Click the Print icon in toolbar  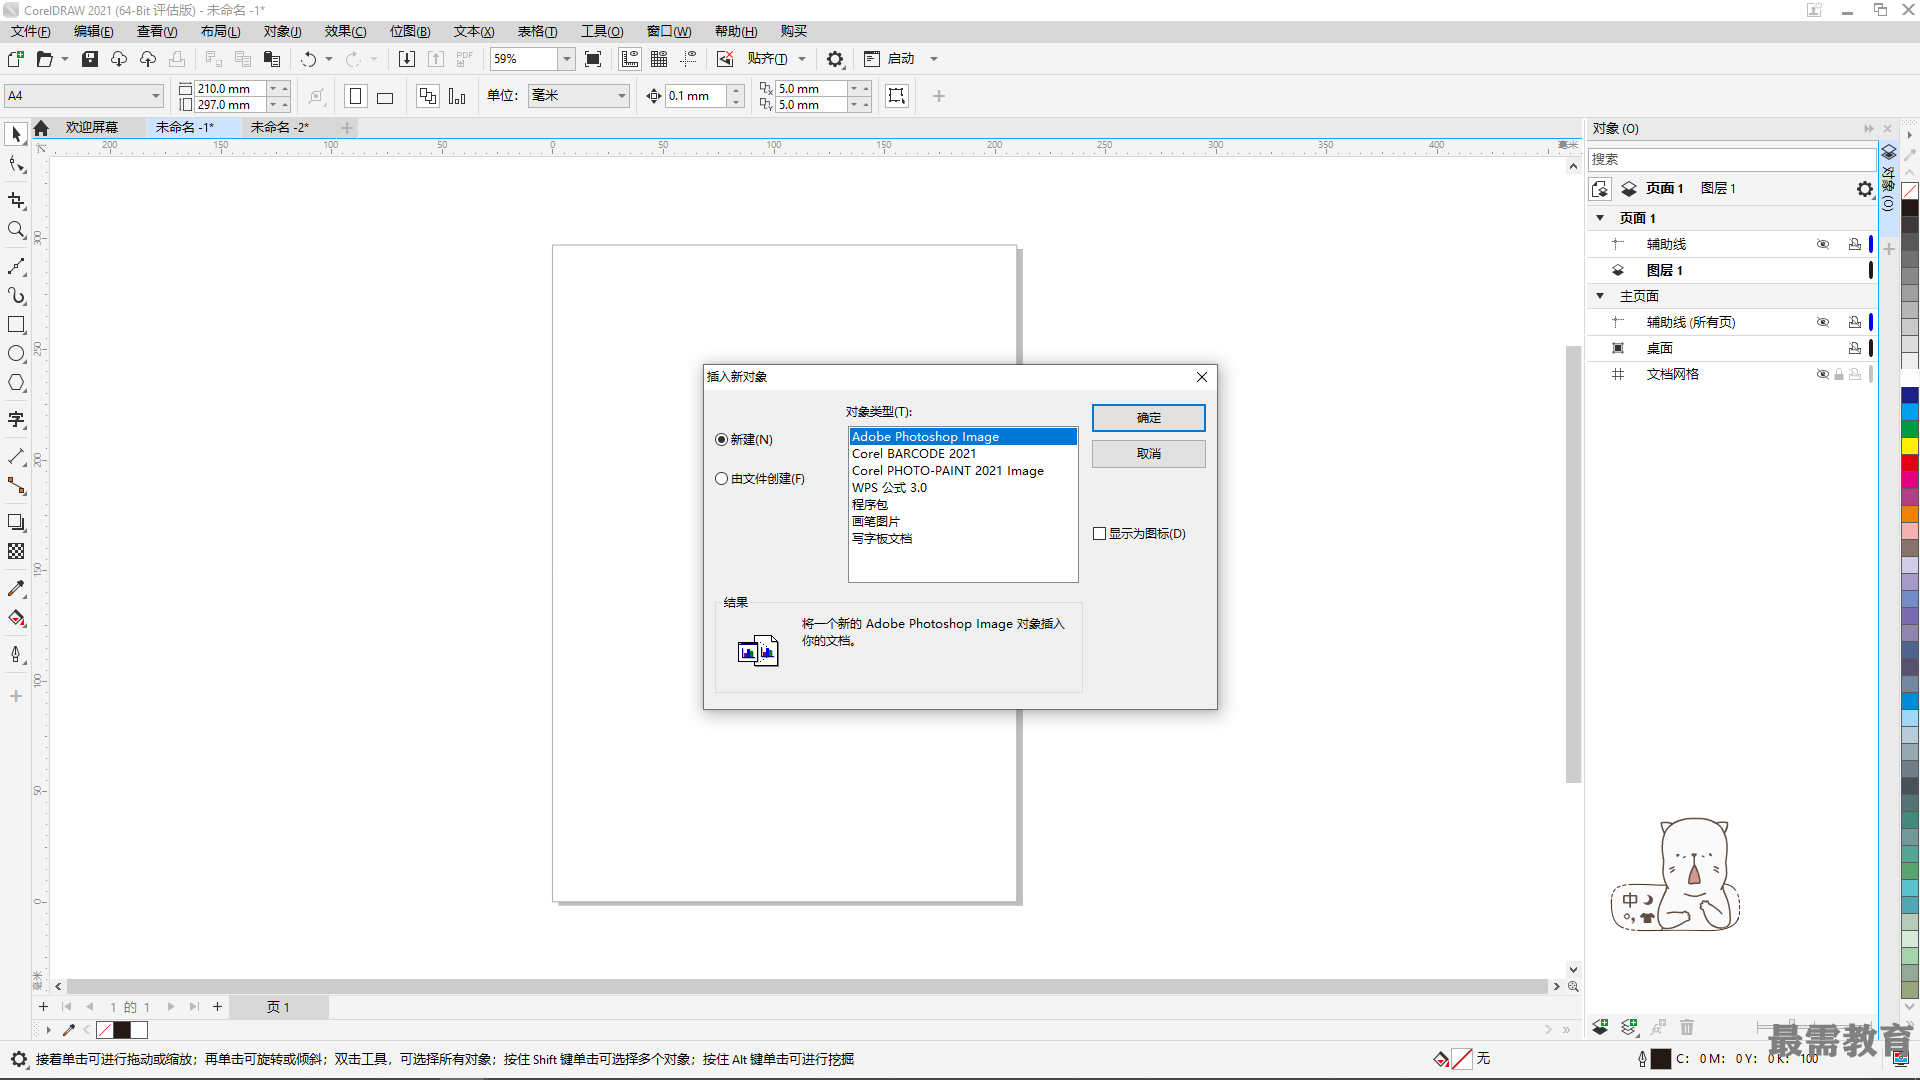point(177,59)
